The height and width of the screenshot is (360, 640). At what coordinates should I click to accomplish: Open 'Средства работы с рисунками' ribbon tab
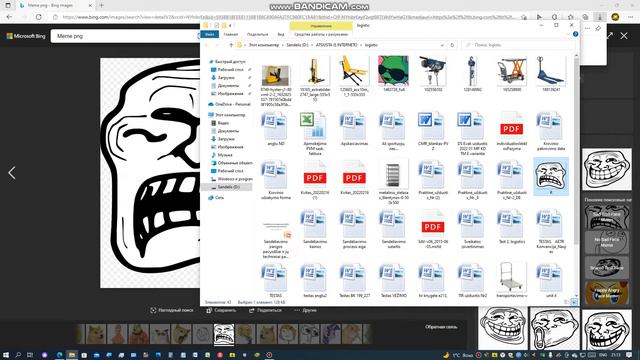point(321,34)
